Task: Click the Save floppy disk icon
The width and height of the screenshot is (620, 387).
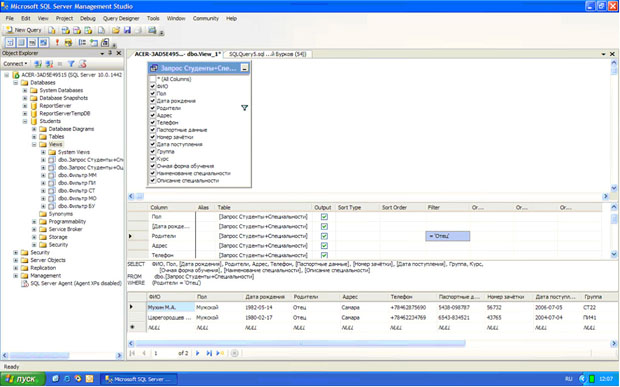Action: pos(127,30)
